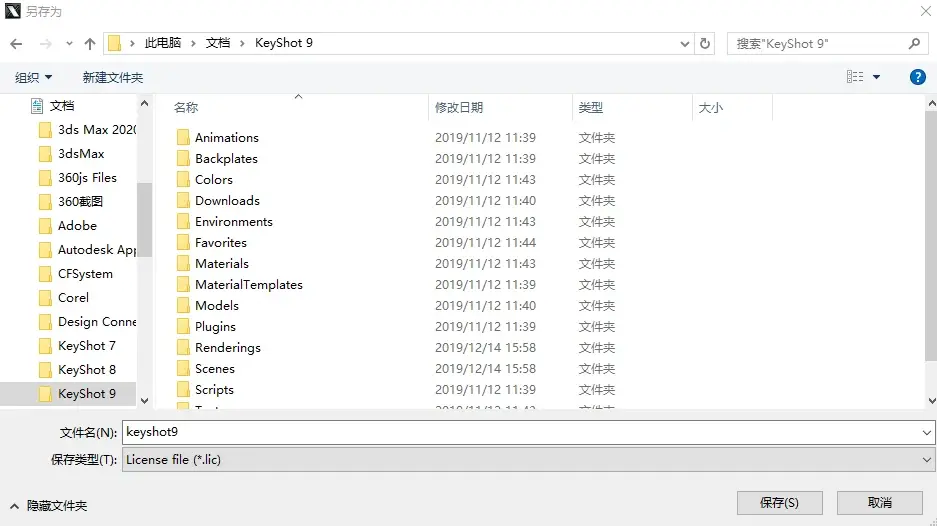Save the file with 保存(S)
Image resolution: width=937 pixels, height=526 pixels.
click(779, 503)
